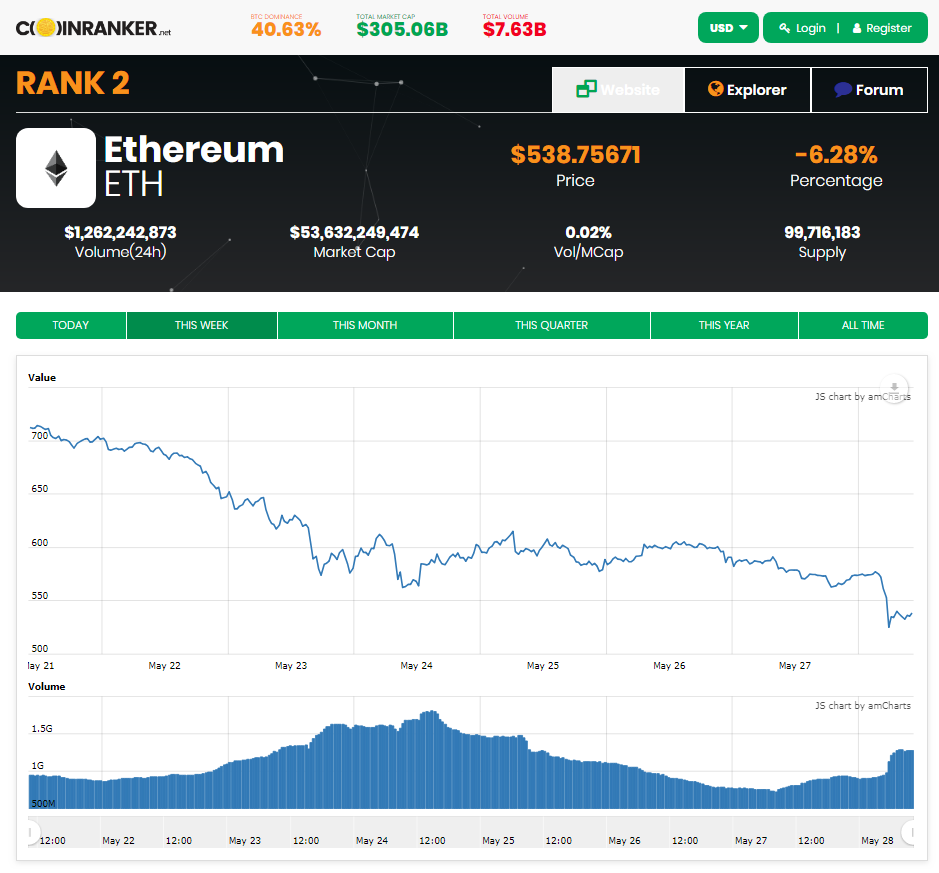939x873 pixels.
Task: Open the Coinranker home logo
Action: coord(93,28)
